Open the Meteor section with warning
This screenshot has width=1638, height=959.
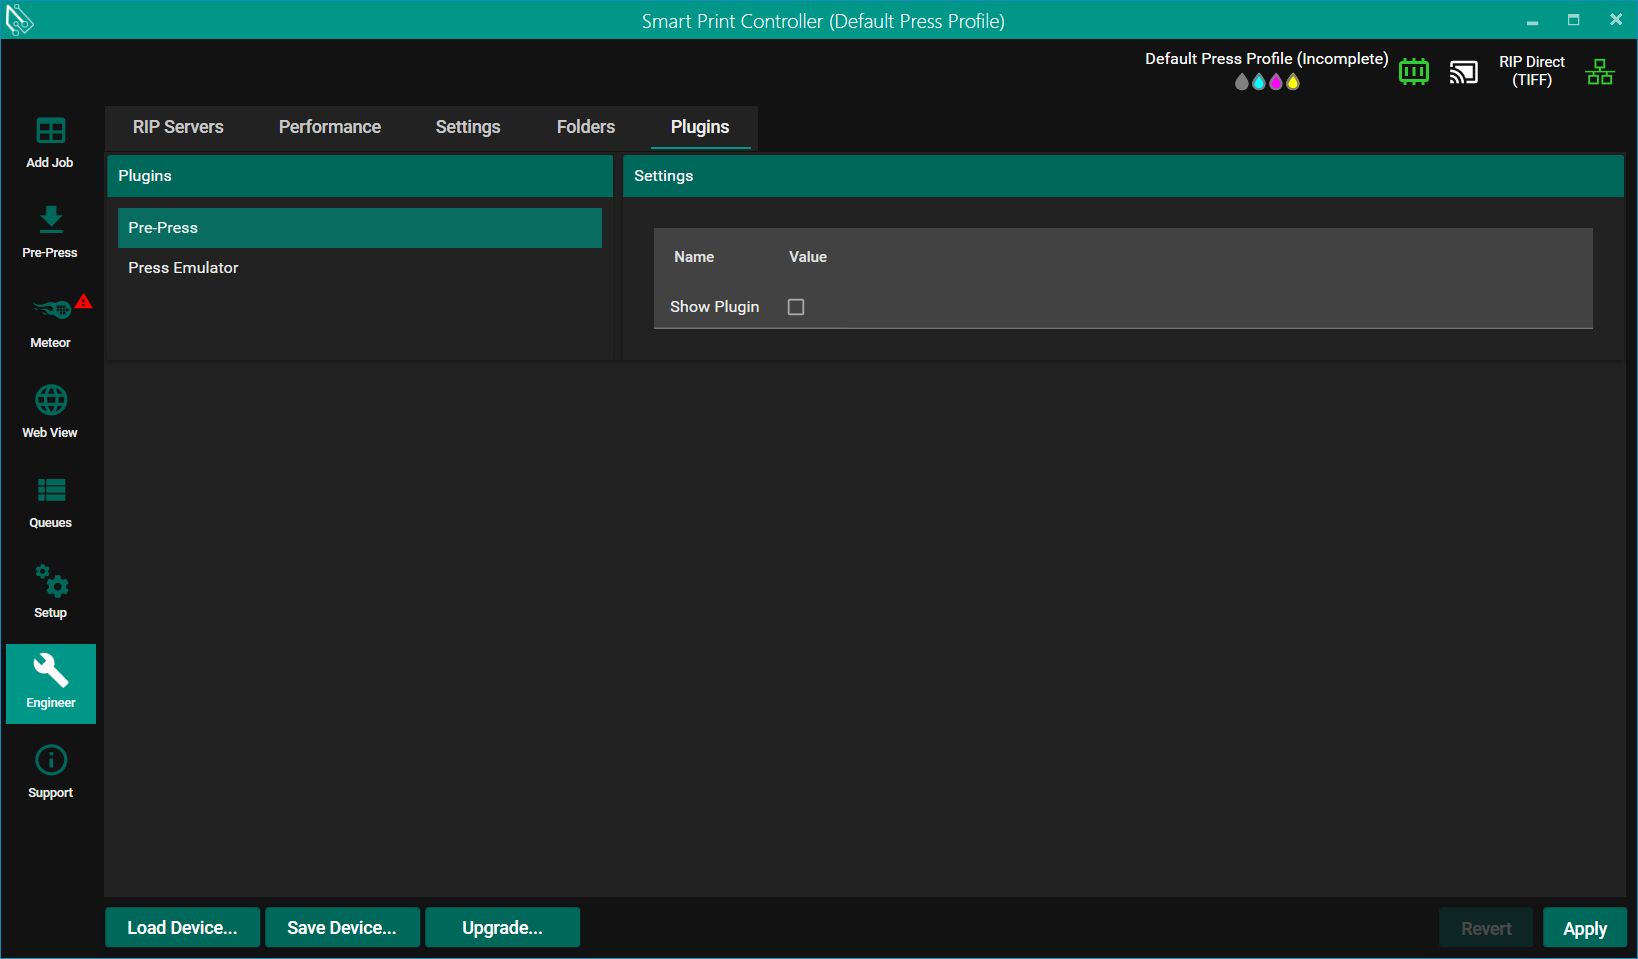tap(50, 322)
